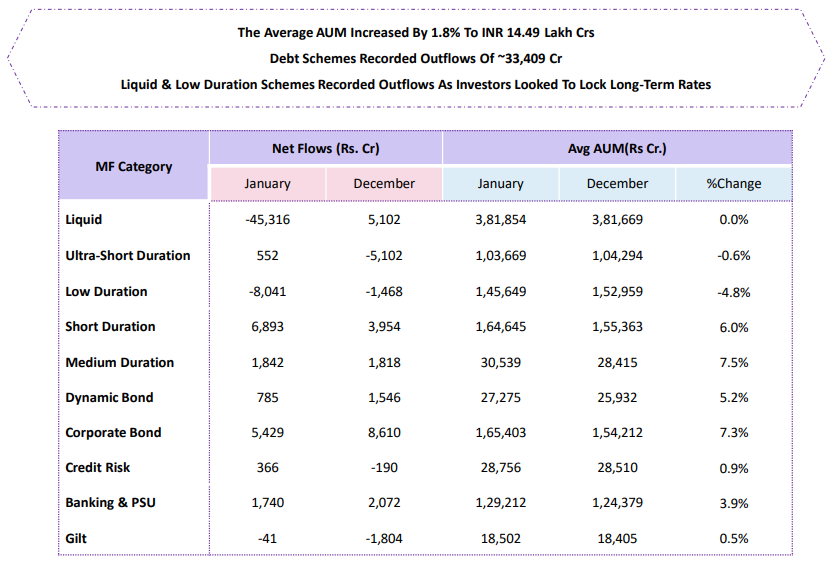
Task: Click Dynamic Bond AUM '27,275'
Action: [x=501, y=397]
